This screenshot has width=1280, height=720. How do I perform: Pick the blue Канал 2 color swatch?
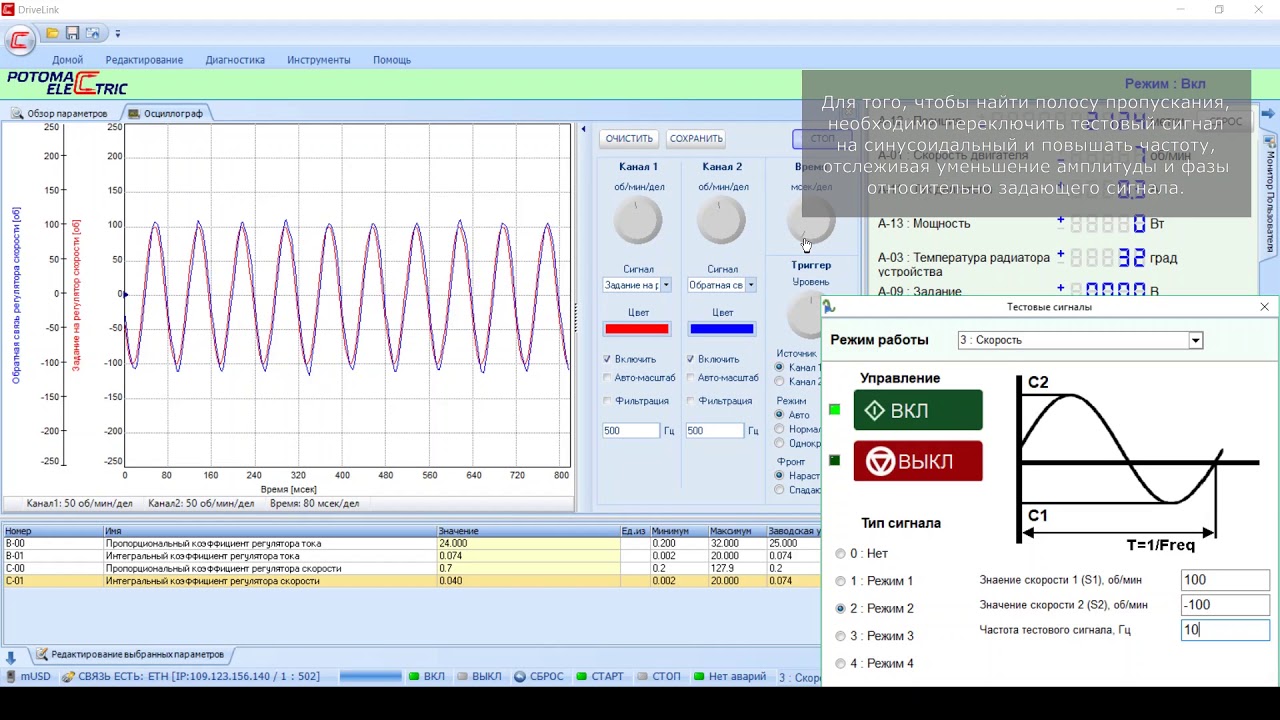[721, 329]
